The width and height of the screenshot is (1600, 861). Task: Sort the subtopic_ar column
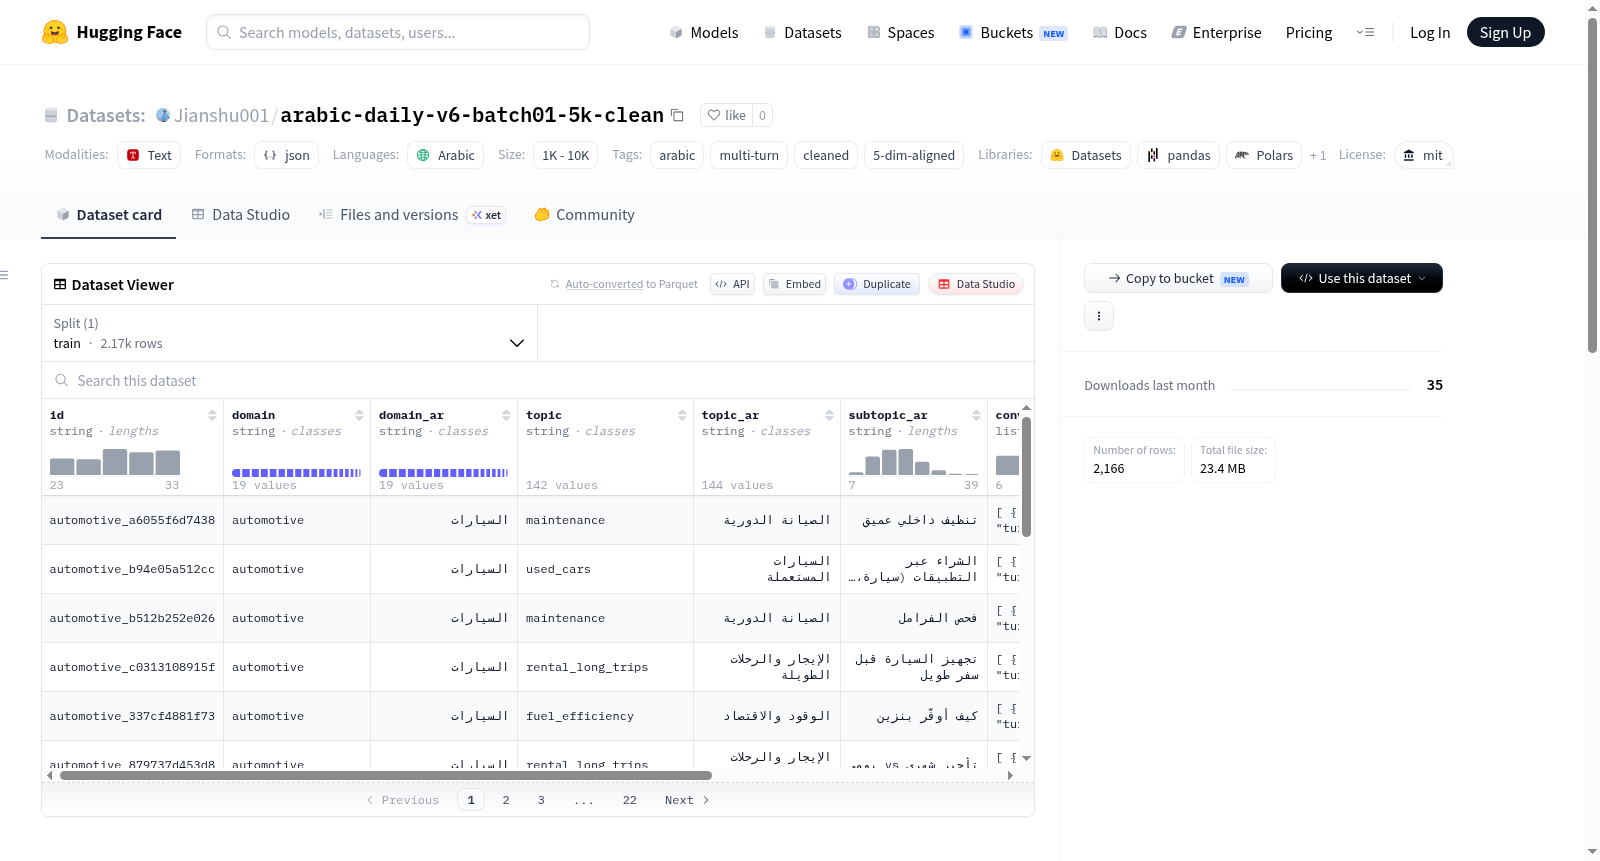tap(976, 415)
